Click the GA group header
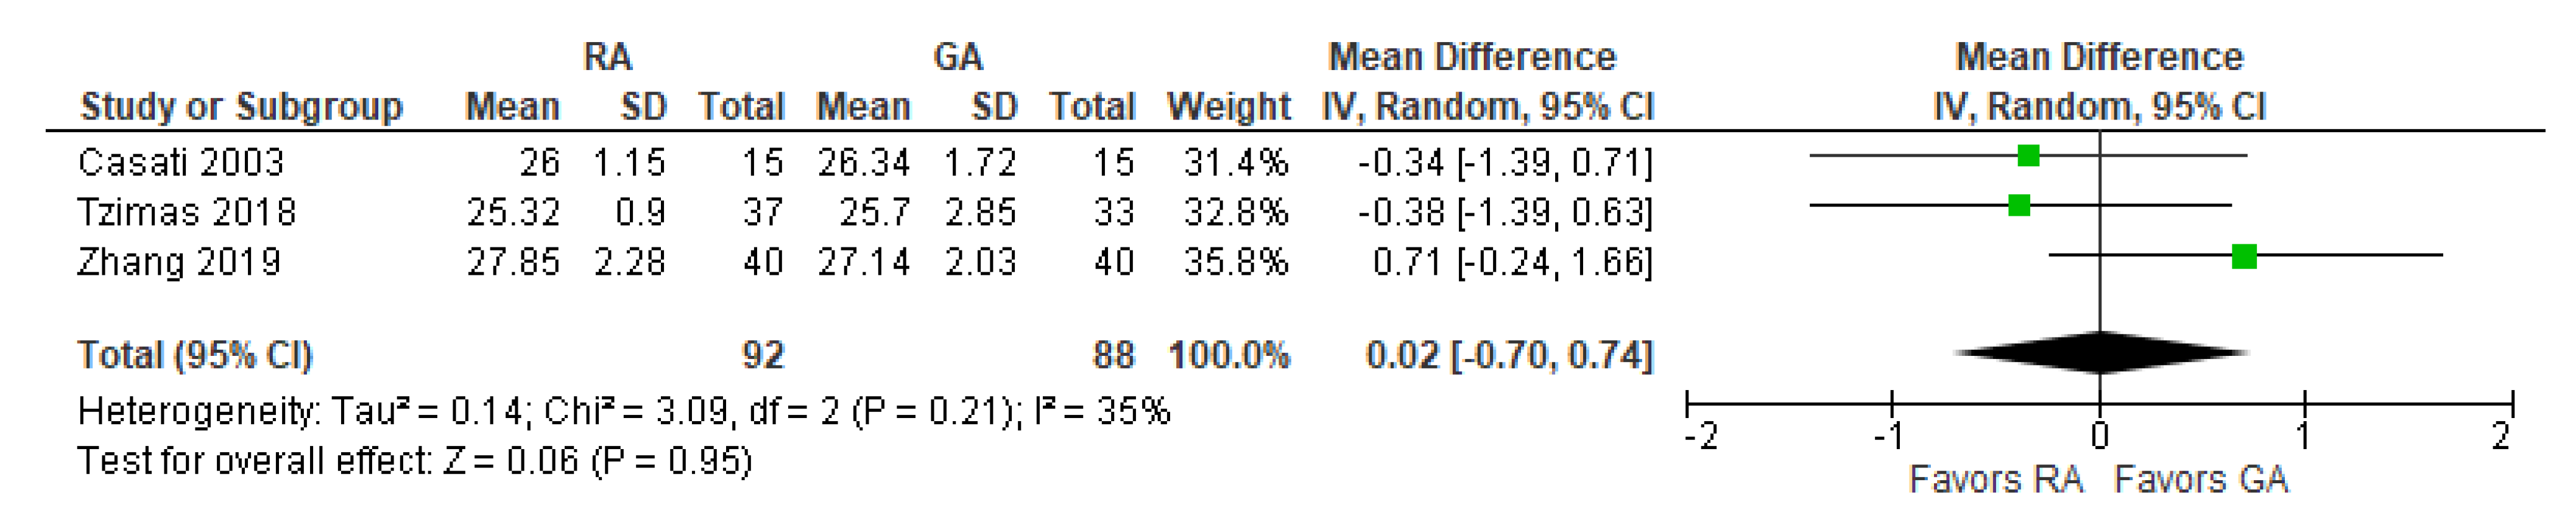 pos(958,57)
